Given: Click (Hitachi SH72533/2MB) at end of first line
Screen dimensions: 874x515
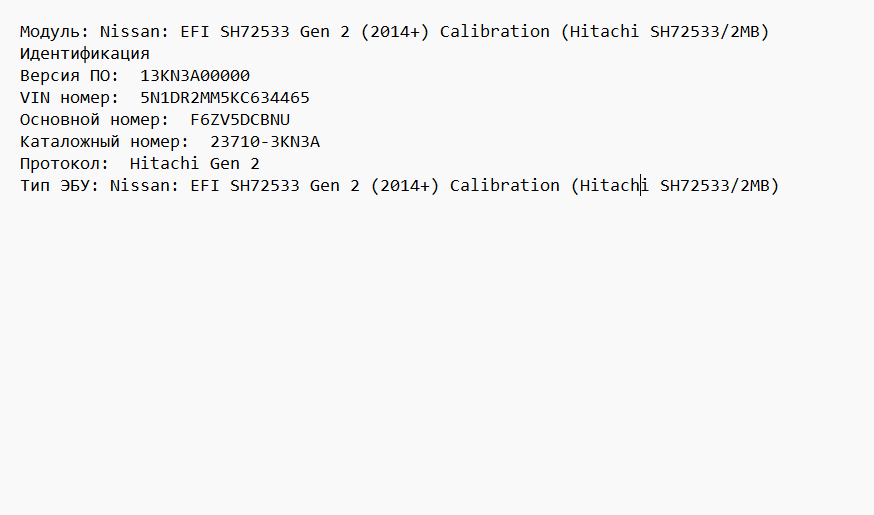Looking at the screenshot, I should (x=665, y=32).
